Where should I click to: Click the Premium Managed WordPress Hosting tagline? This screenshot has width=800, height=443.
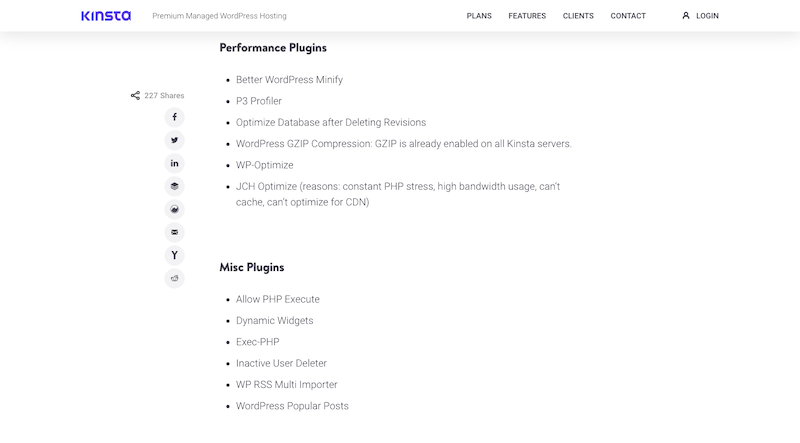pyautogui.click(x=219, y=16)
